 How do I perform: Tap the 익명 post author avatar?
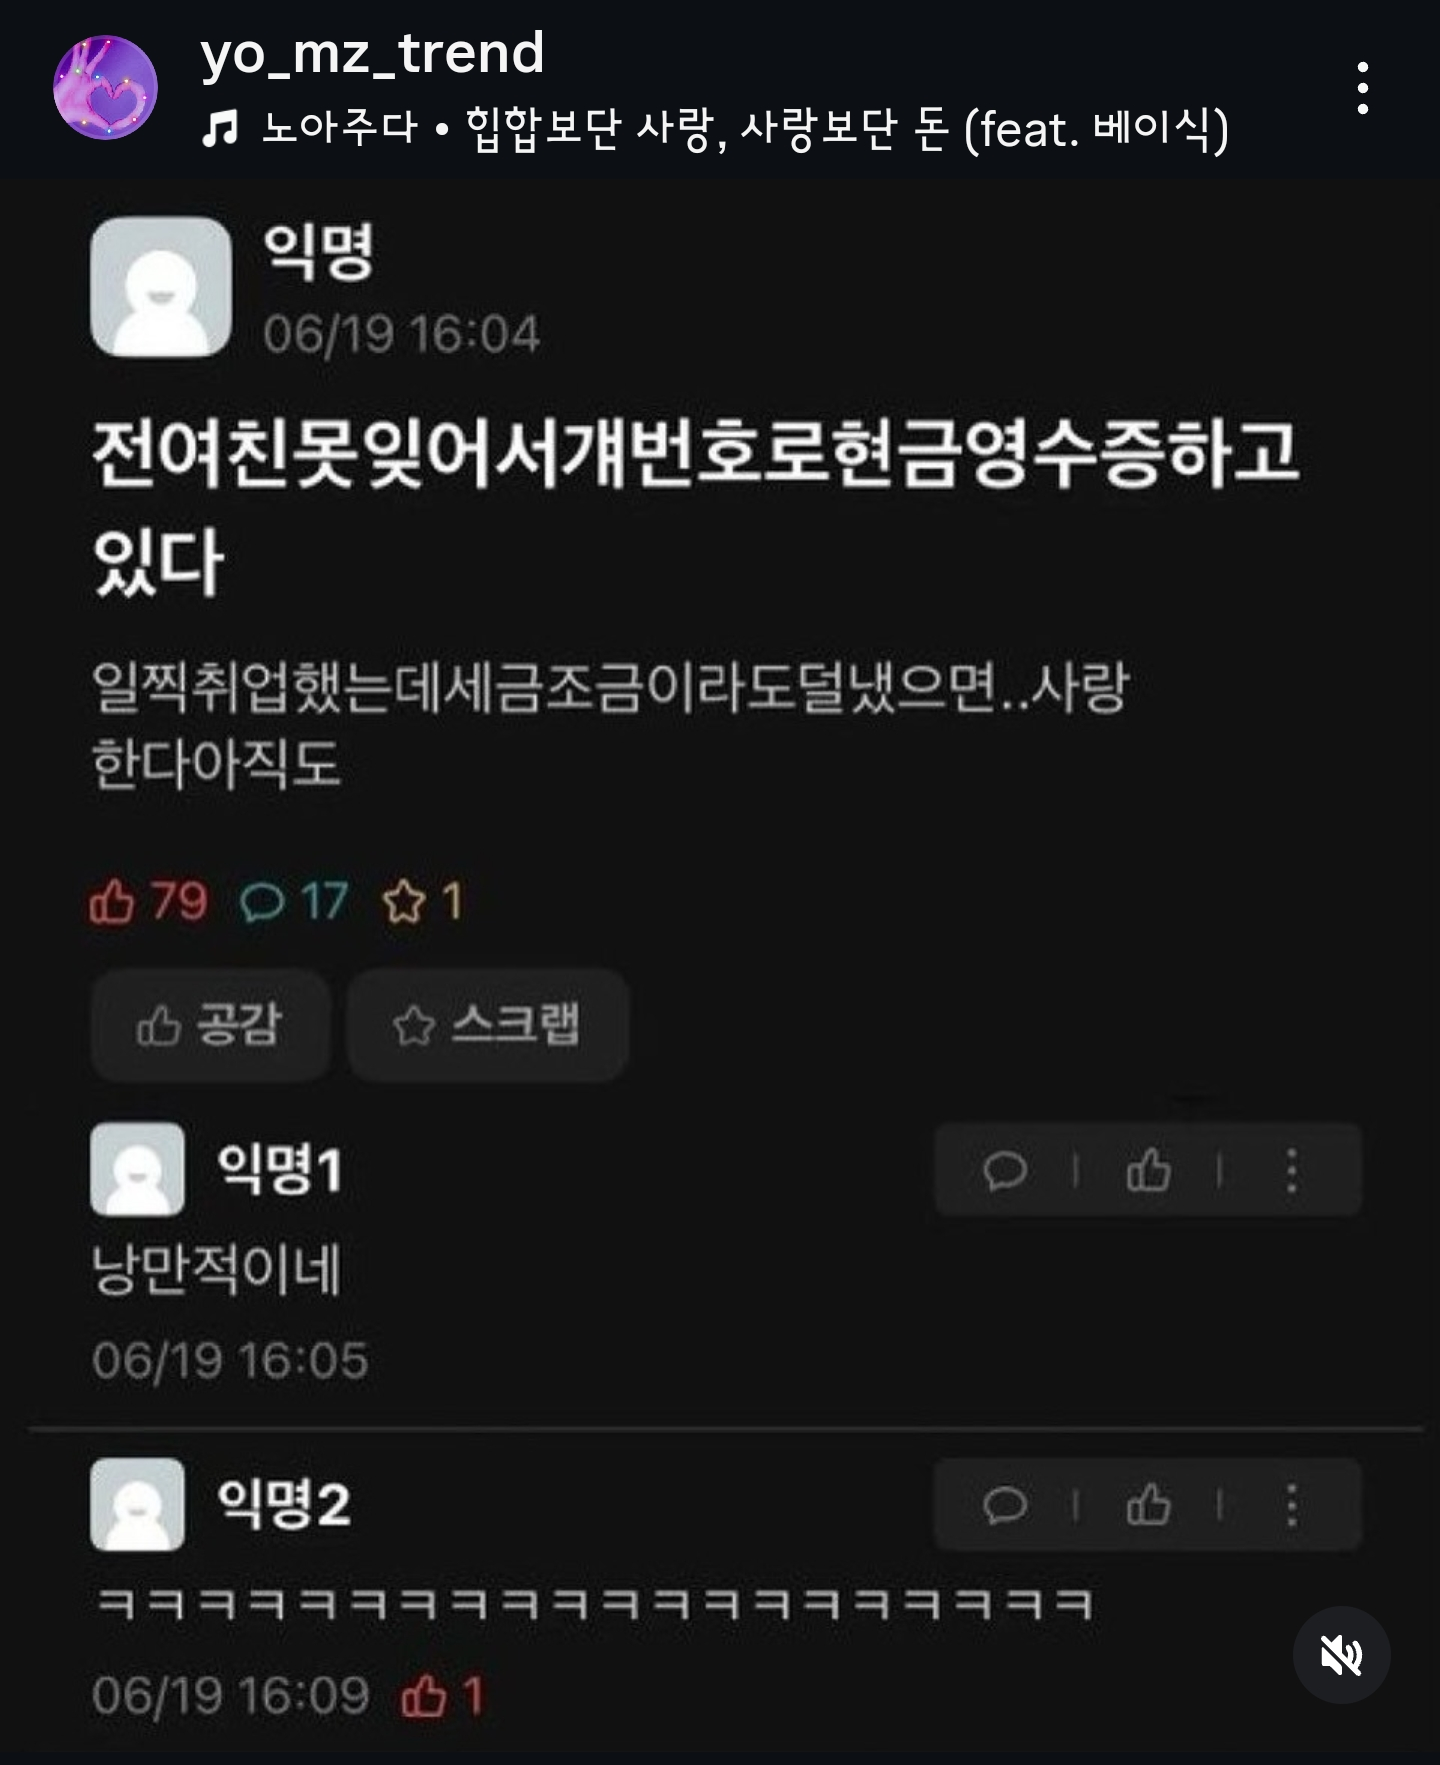tap(161, 286)
